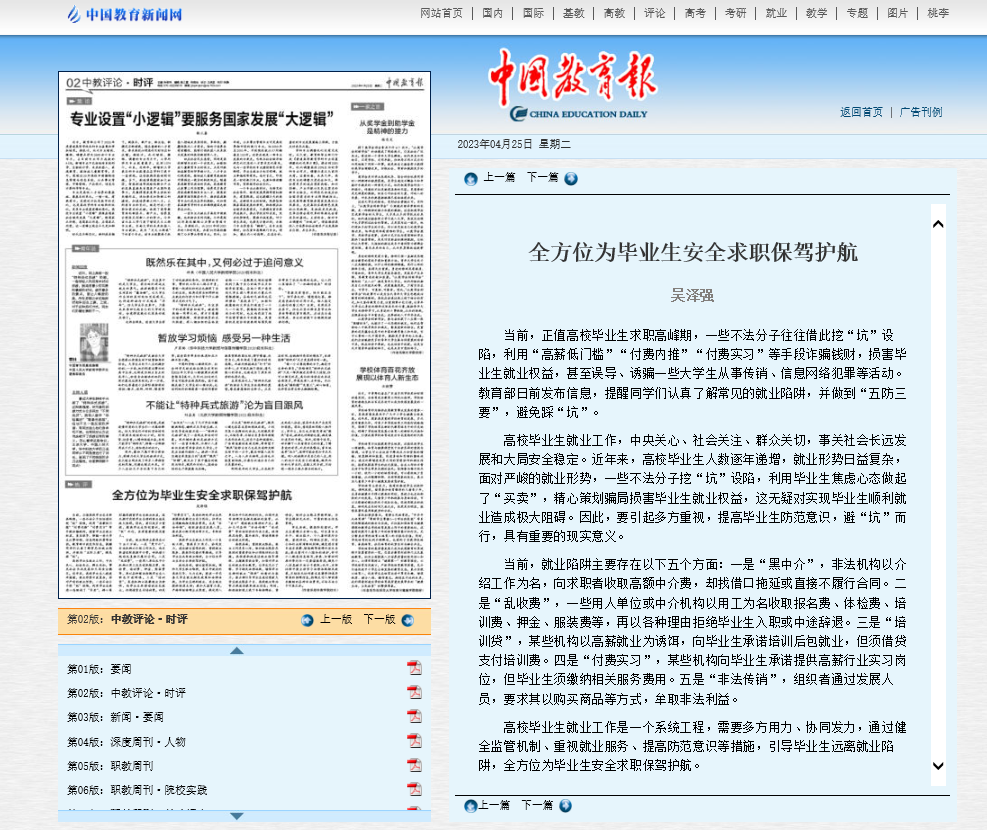This screenshot has height=830, width=987.
Task: Open 高考 in top navigation
Action: [x=695, y=14]
